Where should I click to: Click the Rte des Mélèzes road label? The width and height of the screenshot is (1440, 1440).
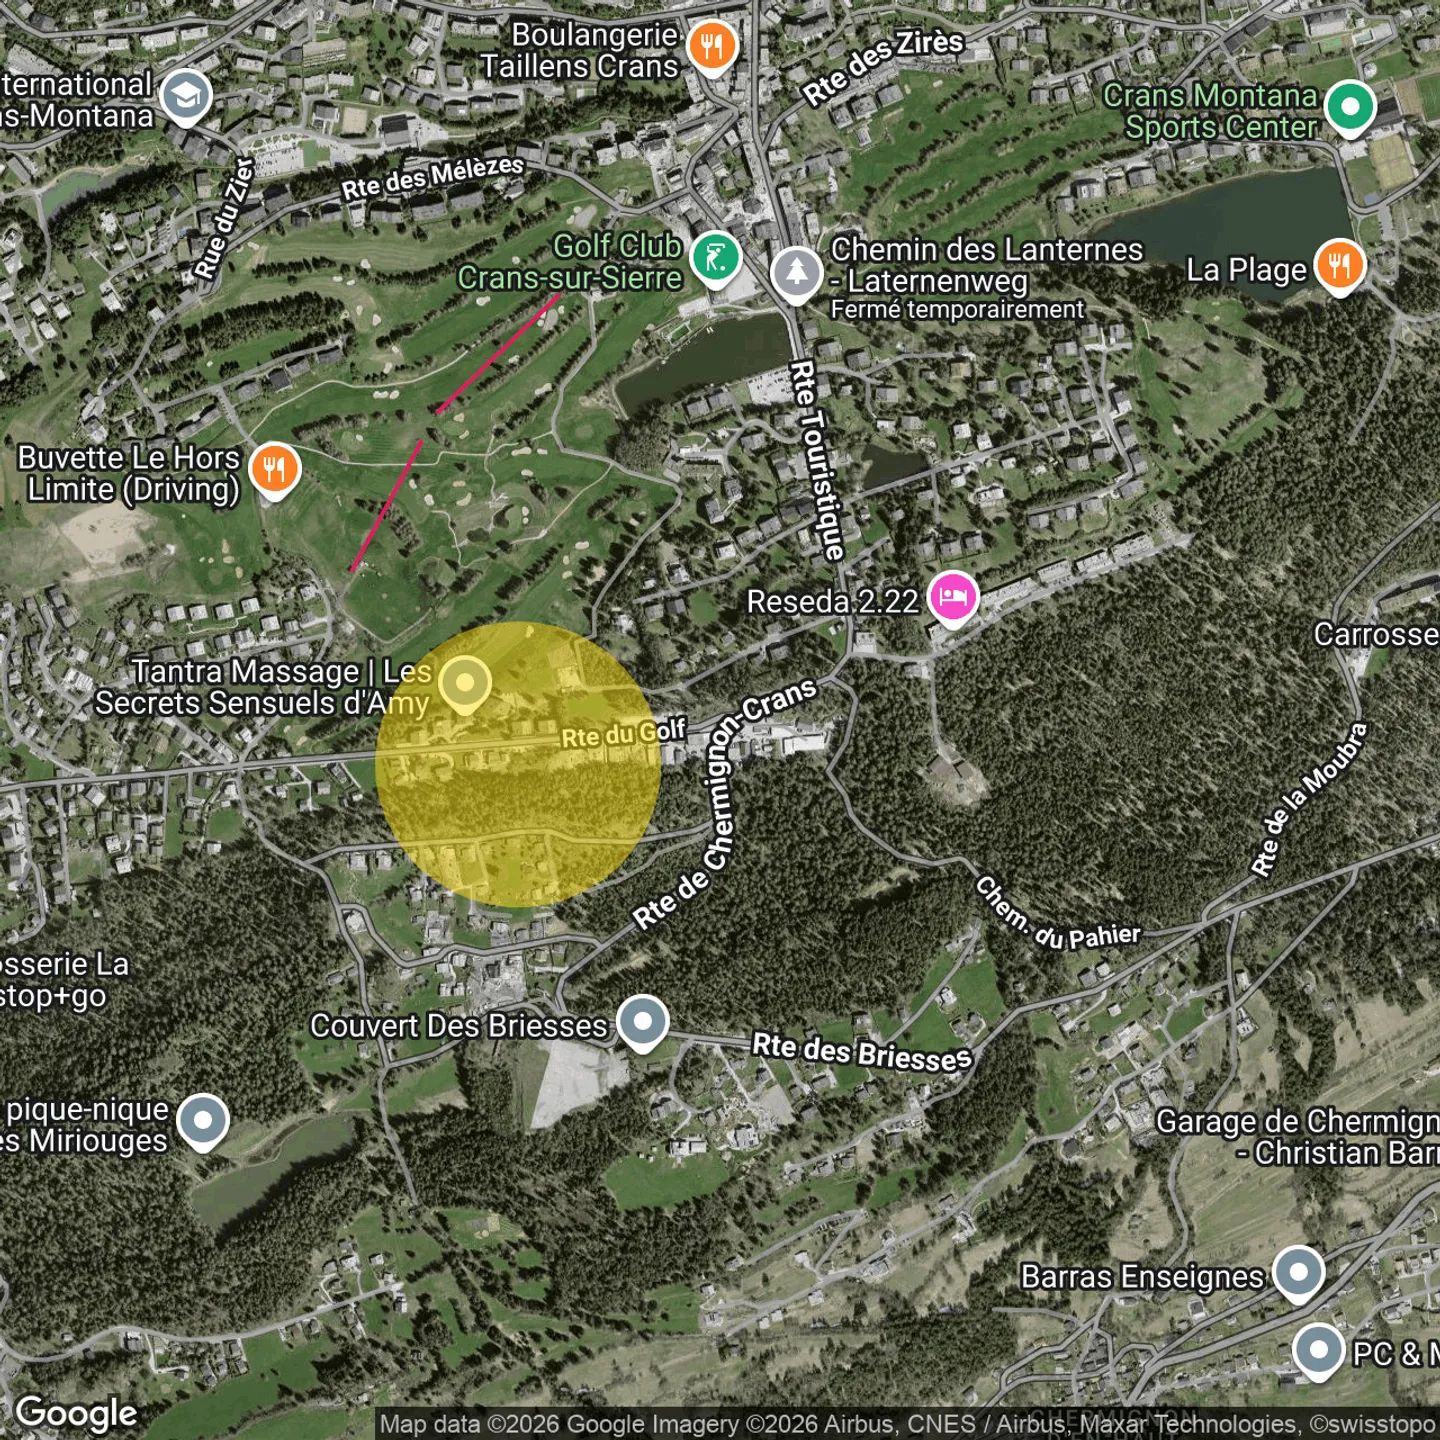(433, 177)
